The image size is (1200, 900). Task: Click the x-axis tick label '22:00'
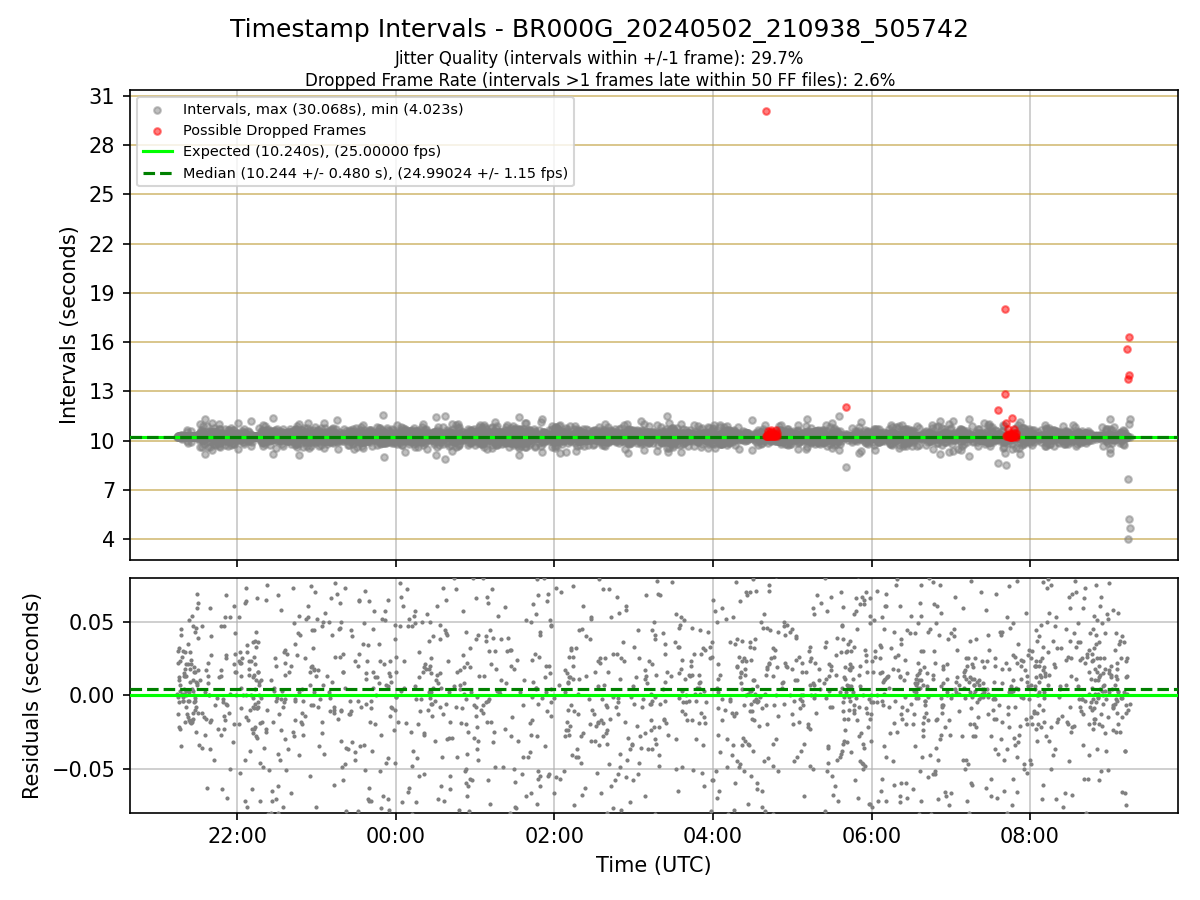[237, 834]
